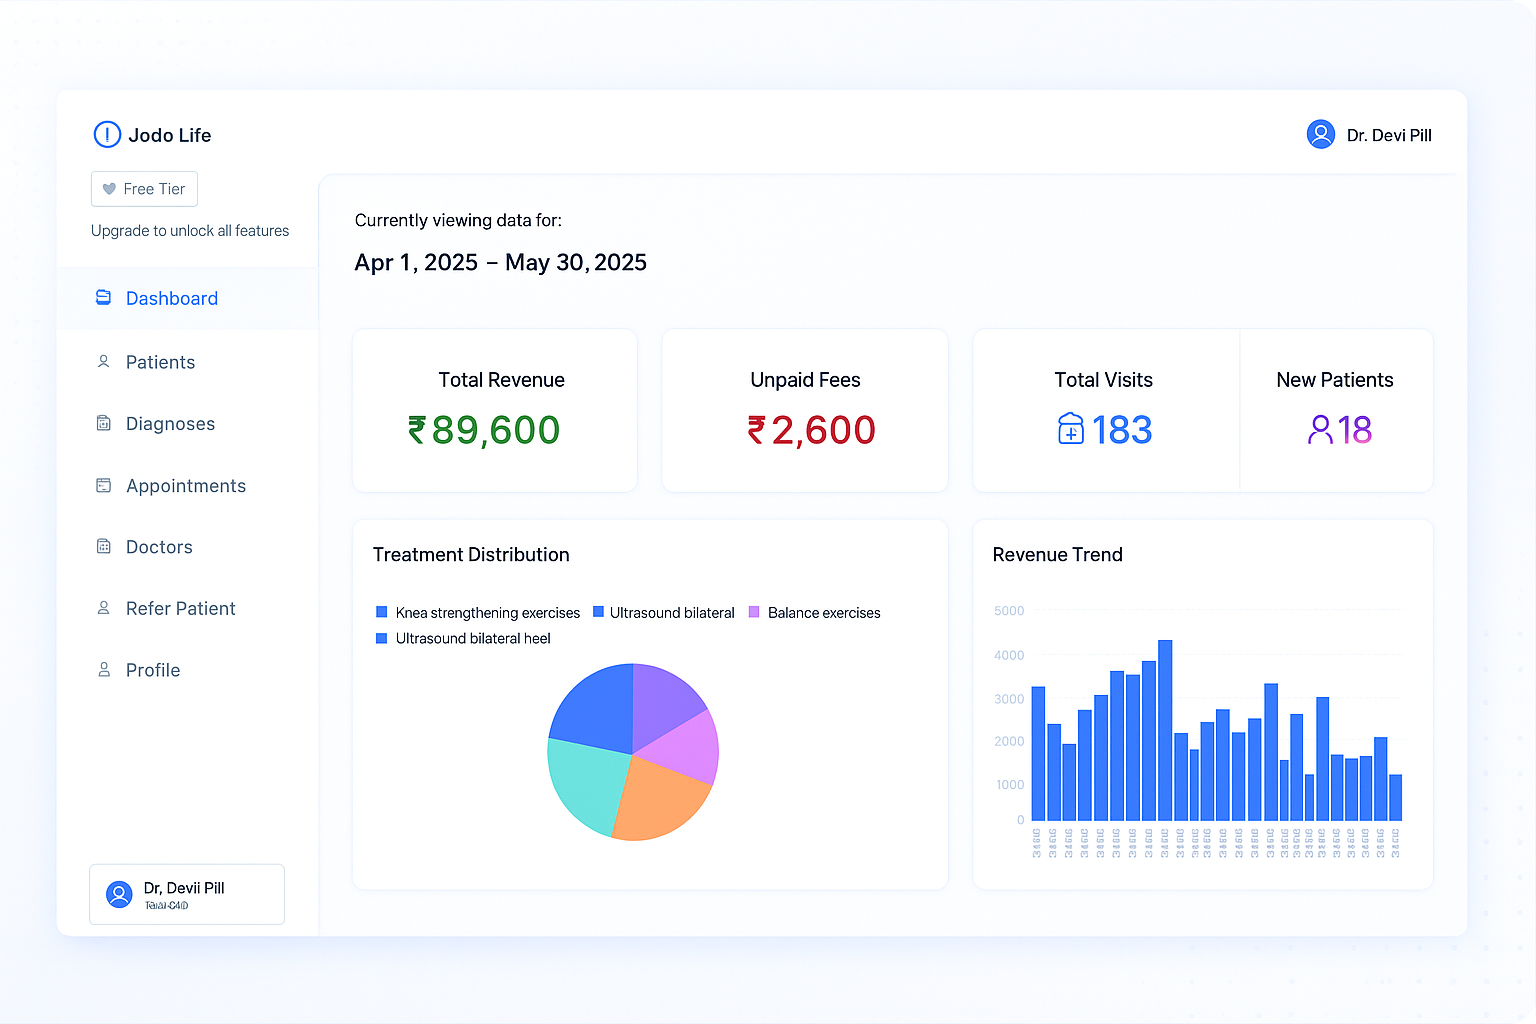Click the hospital icon beside Total Visits count
The image size is (1536, 1024).
pyautogui.click(x=1070, y=428)
